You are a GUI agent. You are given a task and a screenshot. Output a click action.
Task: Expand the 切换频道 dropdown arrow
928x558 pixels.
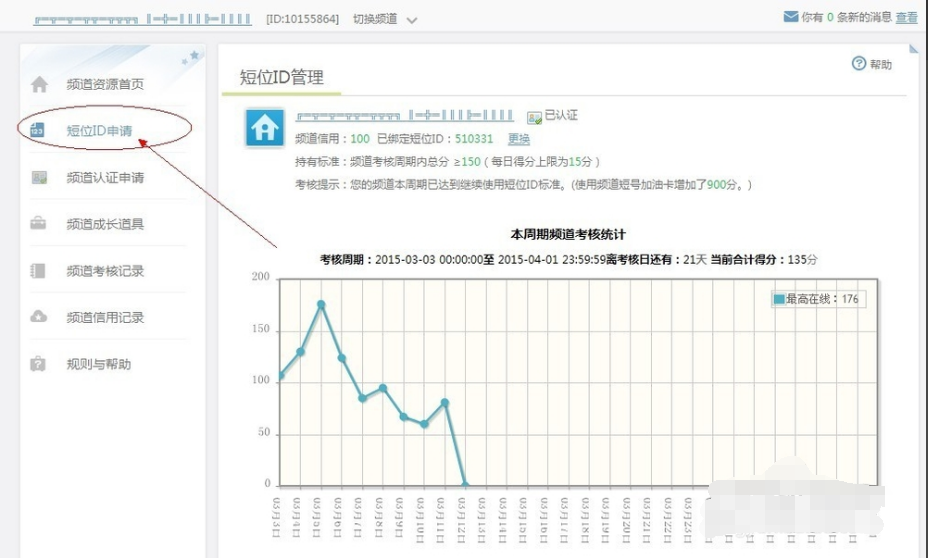coord(412,20)
